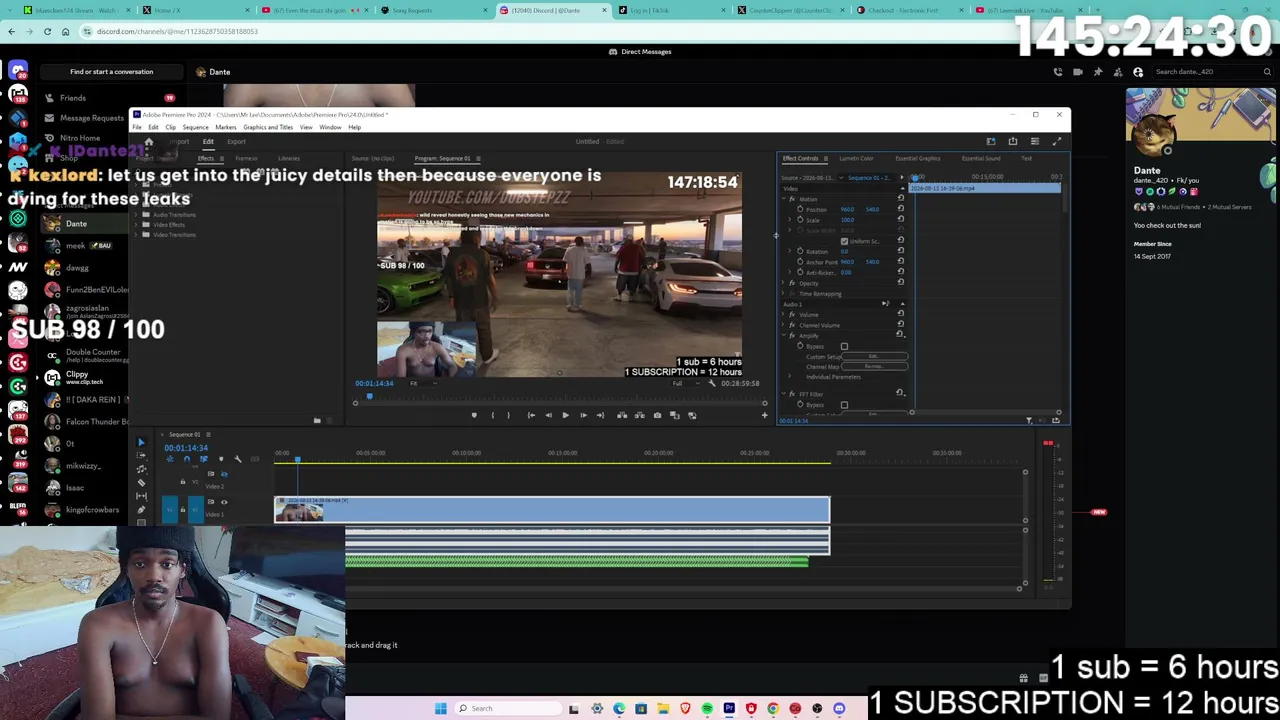
Task: Toggle Snap in the timeline
Action: point(186,459)
